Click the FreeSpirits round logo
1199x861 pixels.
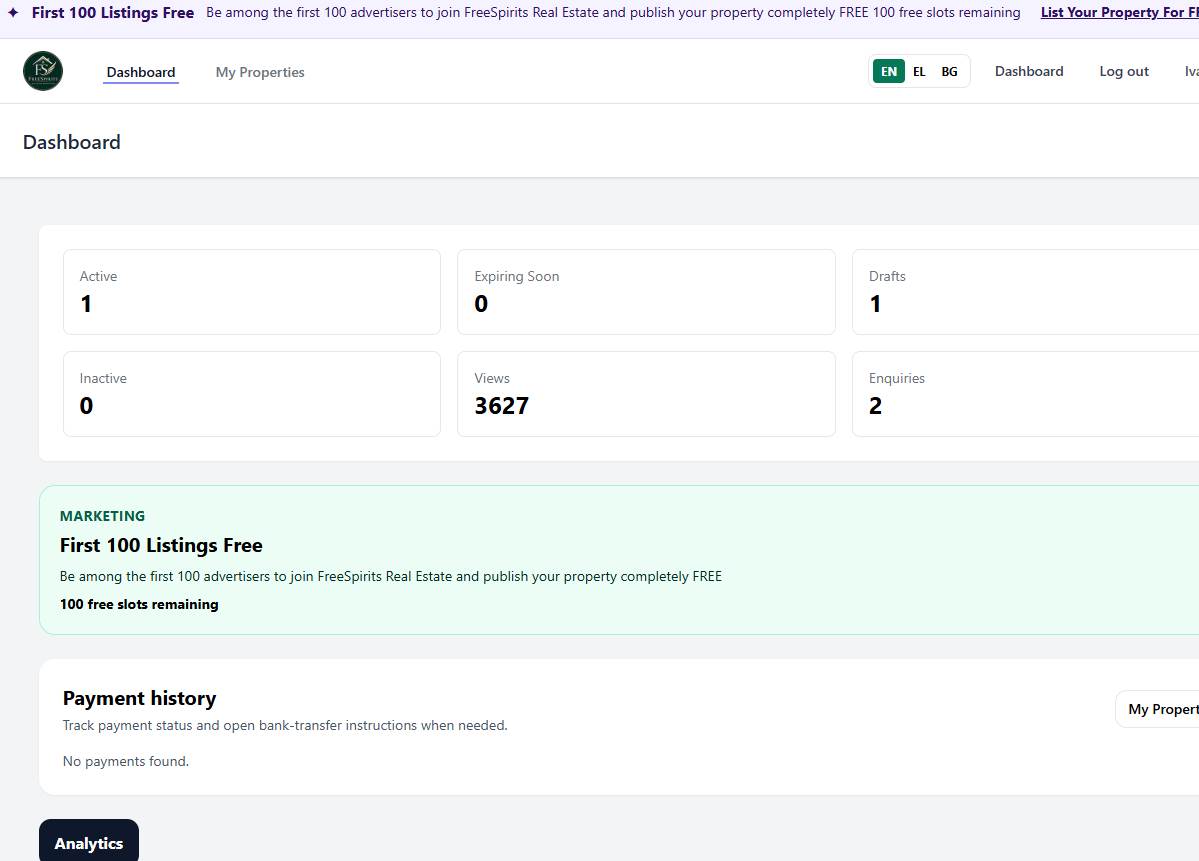click(43, 71)
